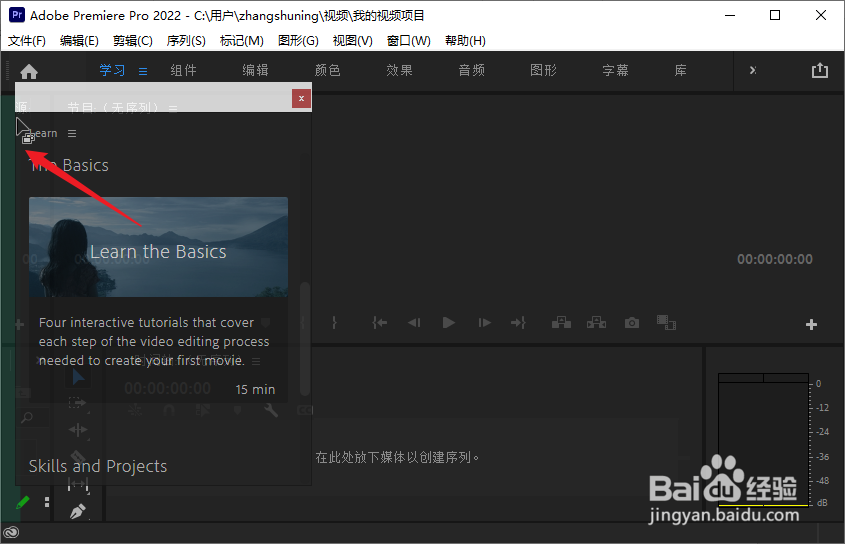Open the Learn the Basics tutorial thumbnail
The height and width of the screenshot is (544, 845).
[x=158, y=247]
